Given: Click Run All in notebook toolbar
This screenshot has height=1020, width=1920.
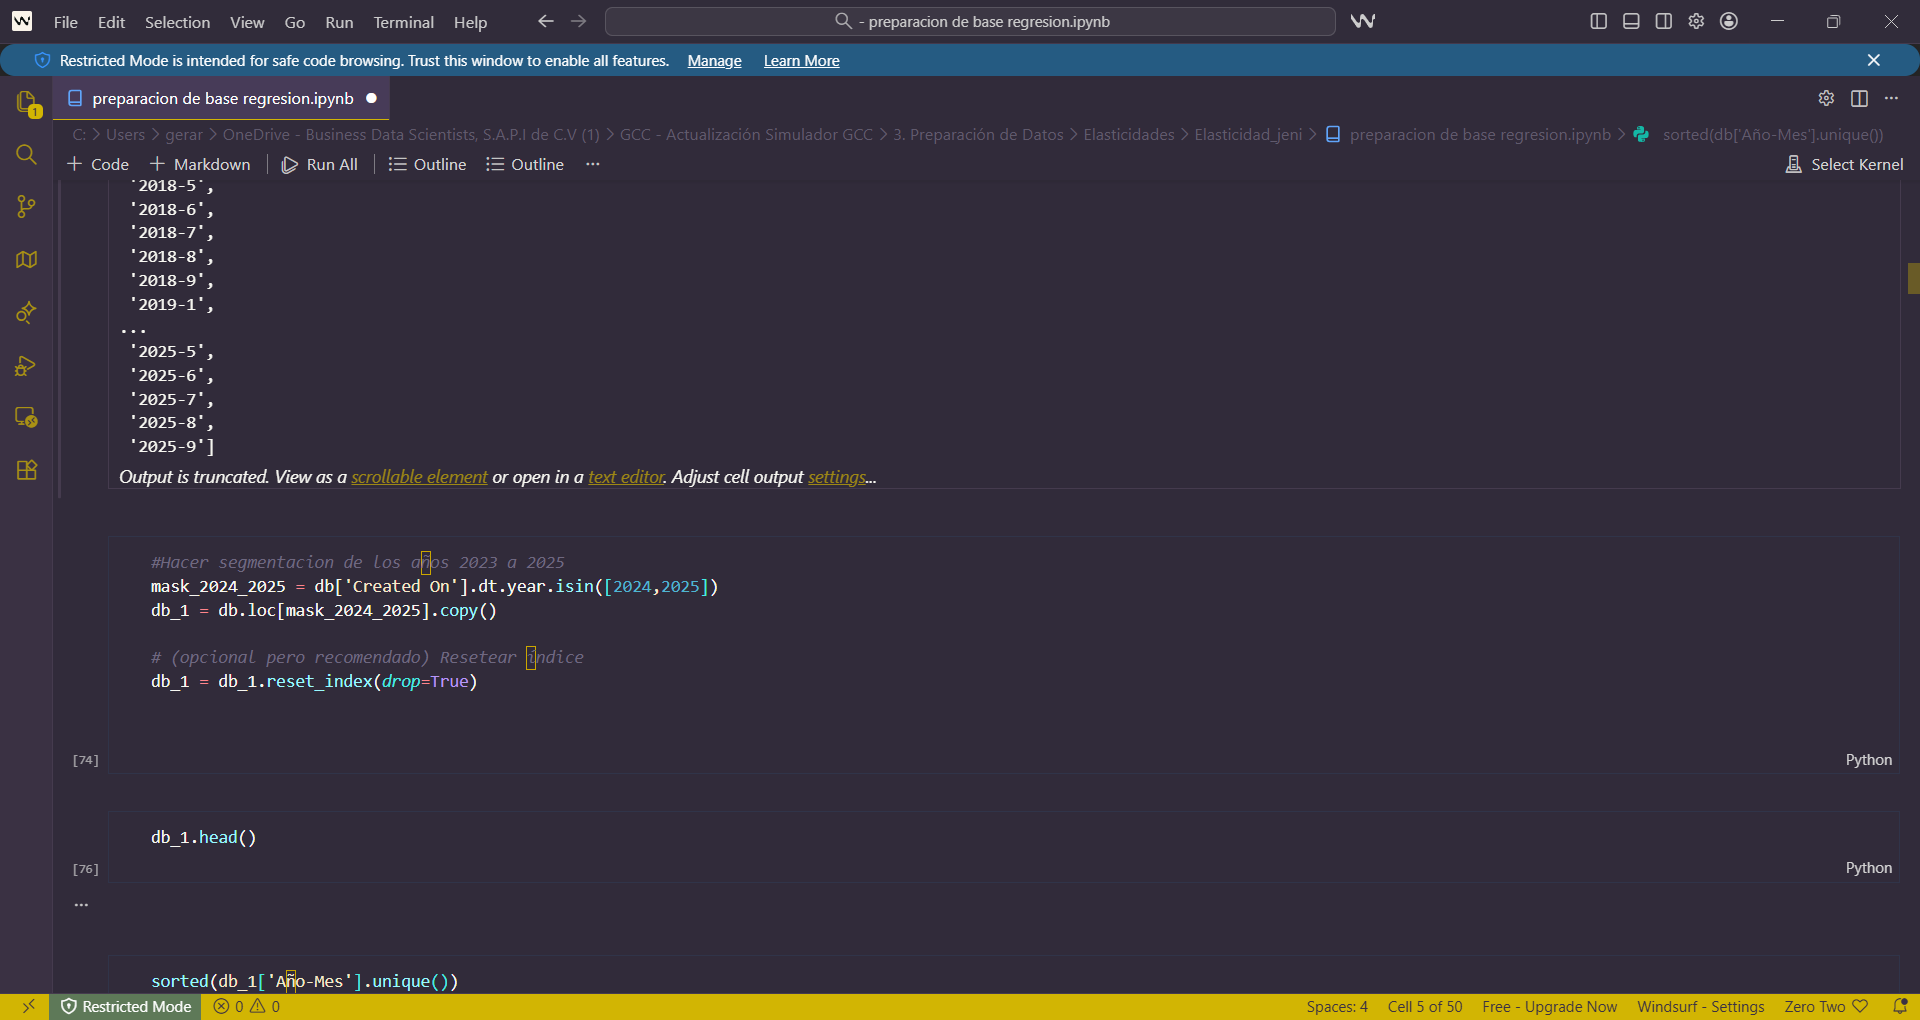Looking at the screenshot, I should [320, 164].
